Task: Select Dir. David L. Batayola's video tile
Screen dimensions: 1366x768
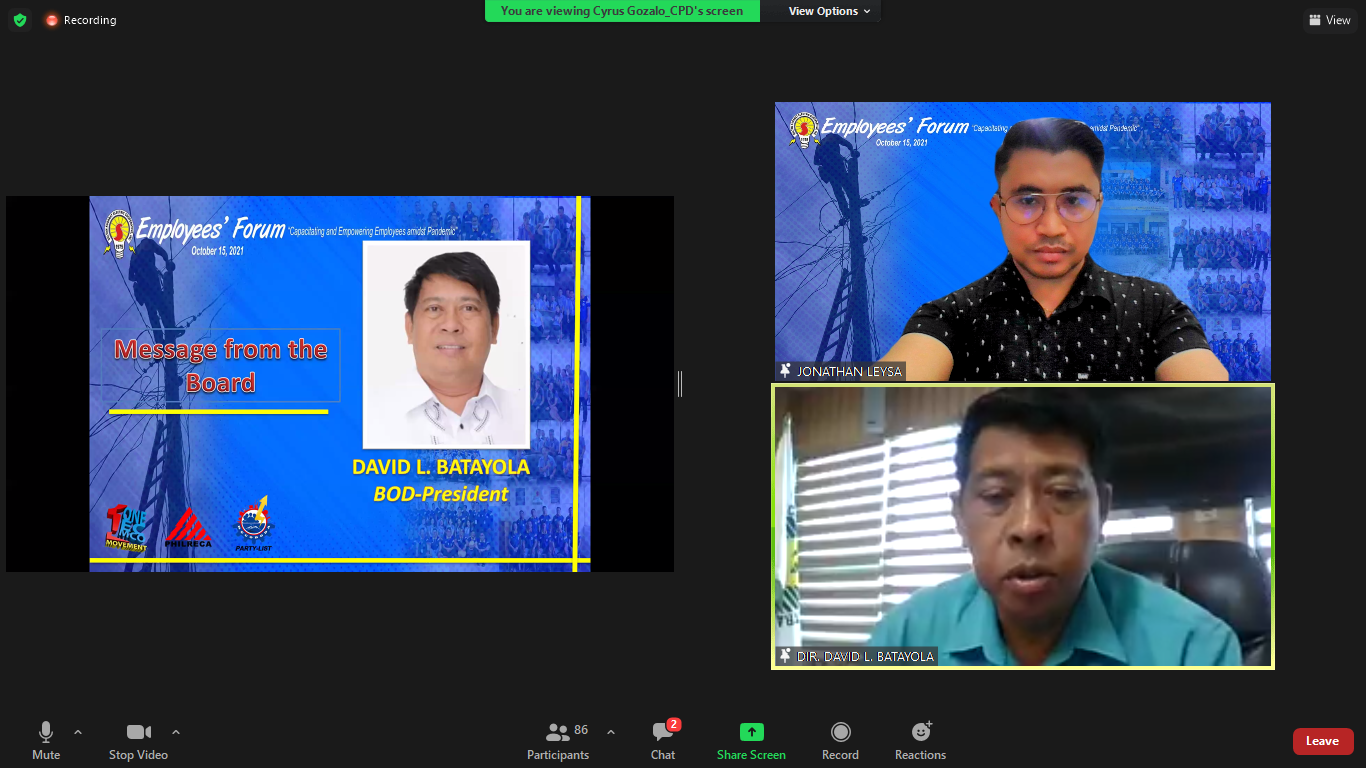Action: pyautogui.click(x=1023, y=527)
